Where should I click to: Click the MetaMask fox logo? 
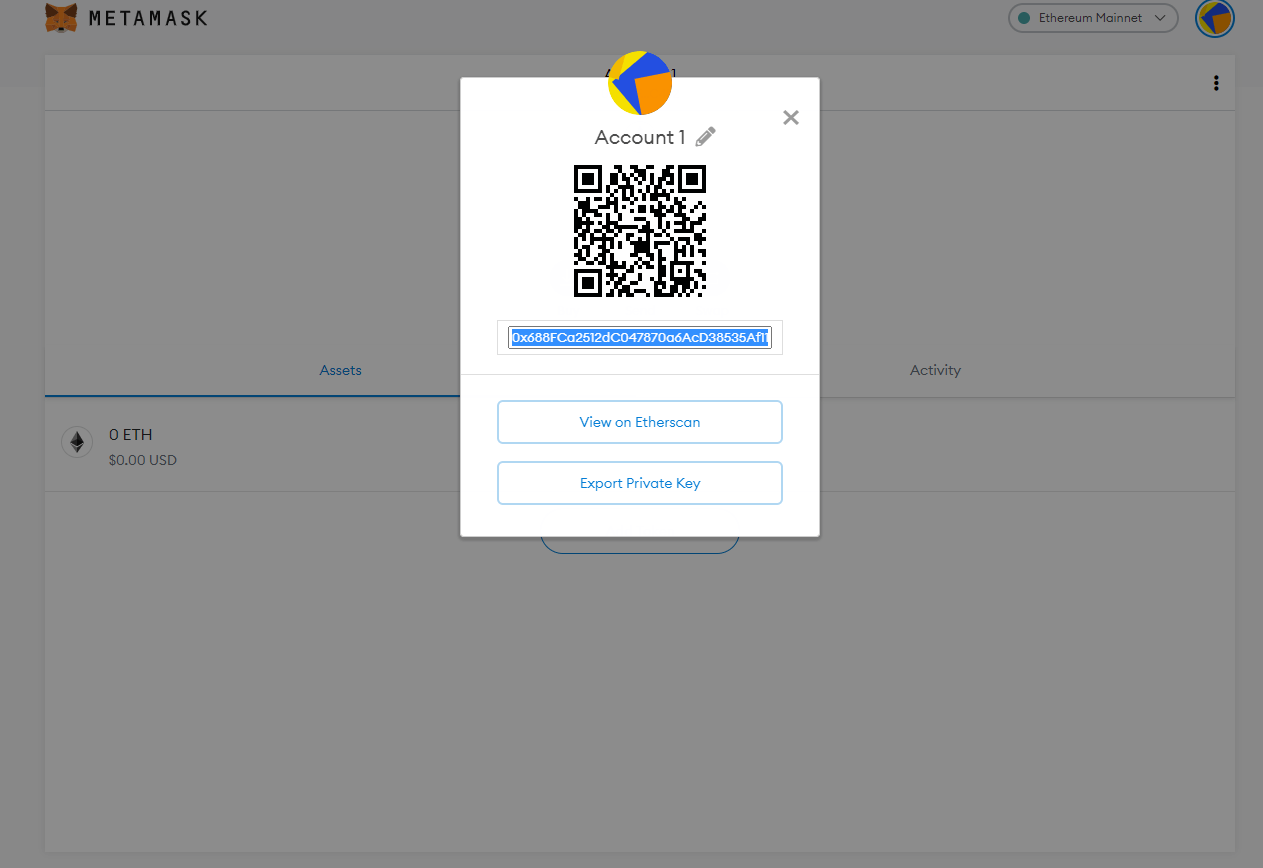coord(62,17)
